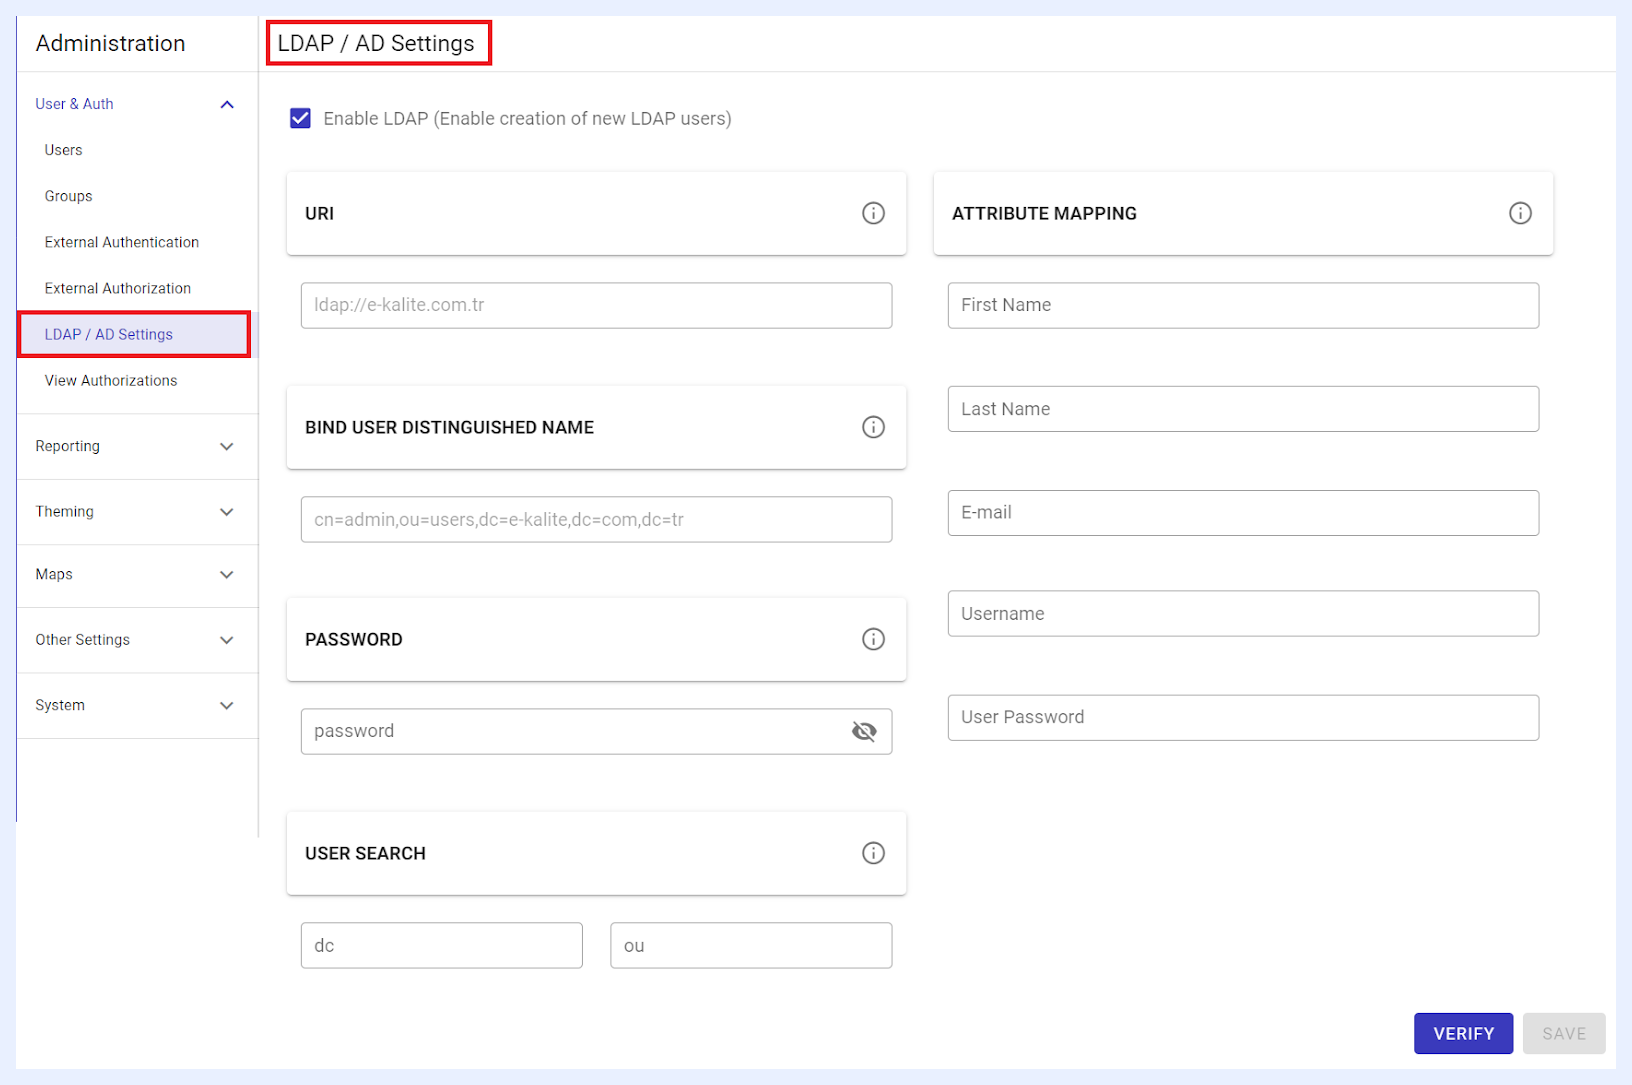This screenshot has width=1632, height=1085.
Task: Click the SAVE button
Action: [1564, 1033]
